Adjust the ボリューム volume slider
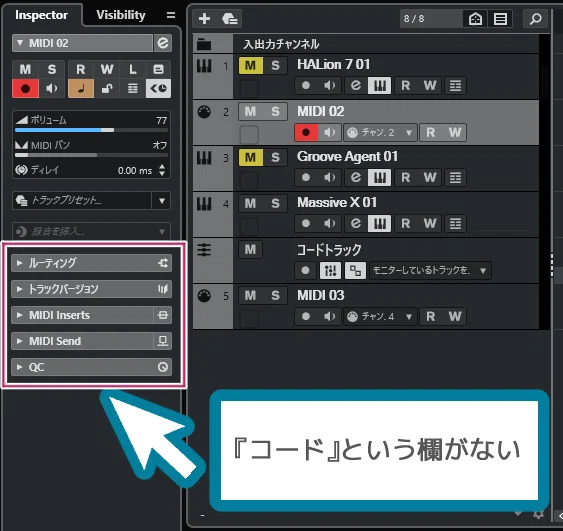Image resolution: width=563 pixels, height=531 pixels. pyautogui.click(x=92, y=130)
